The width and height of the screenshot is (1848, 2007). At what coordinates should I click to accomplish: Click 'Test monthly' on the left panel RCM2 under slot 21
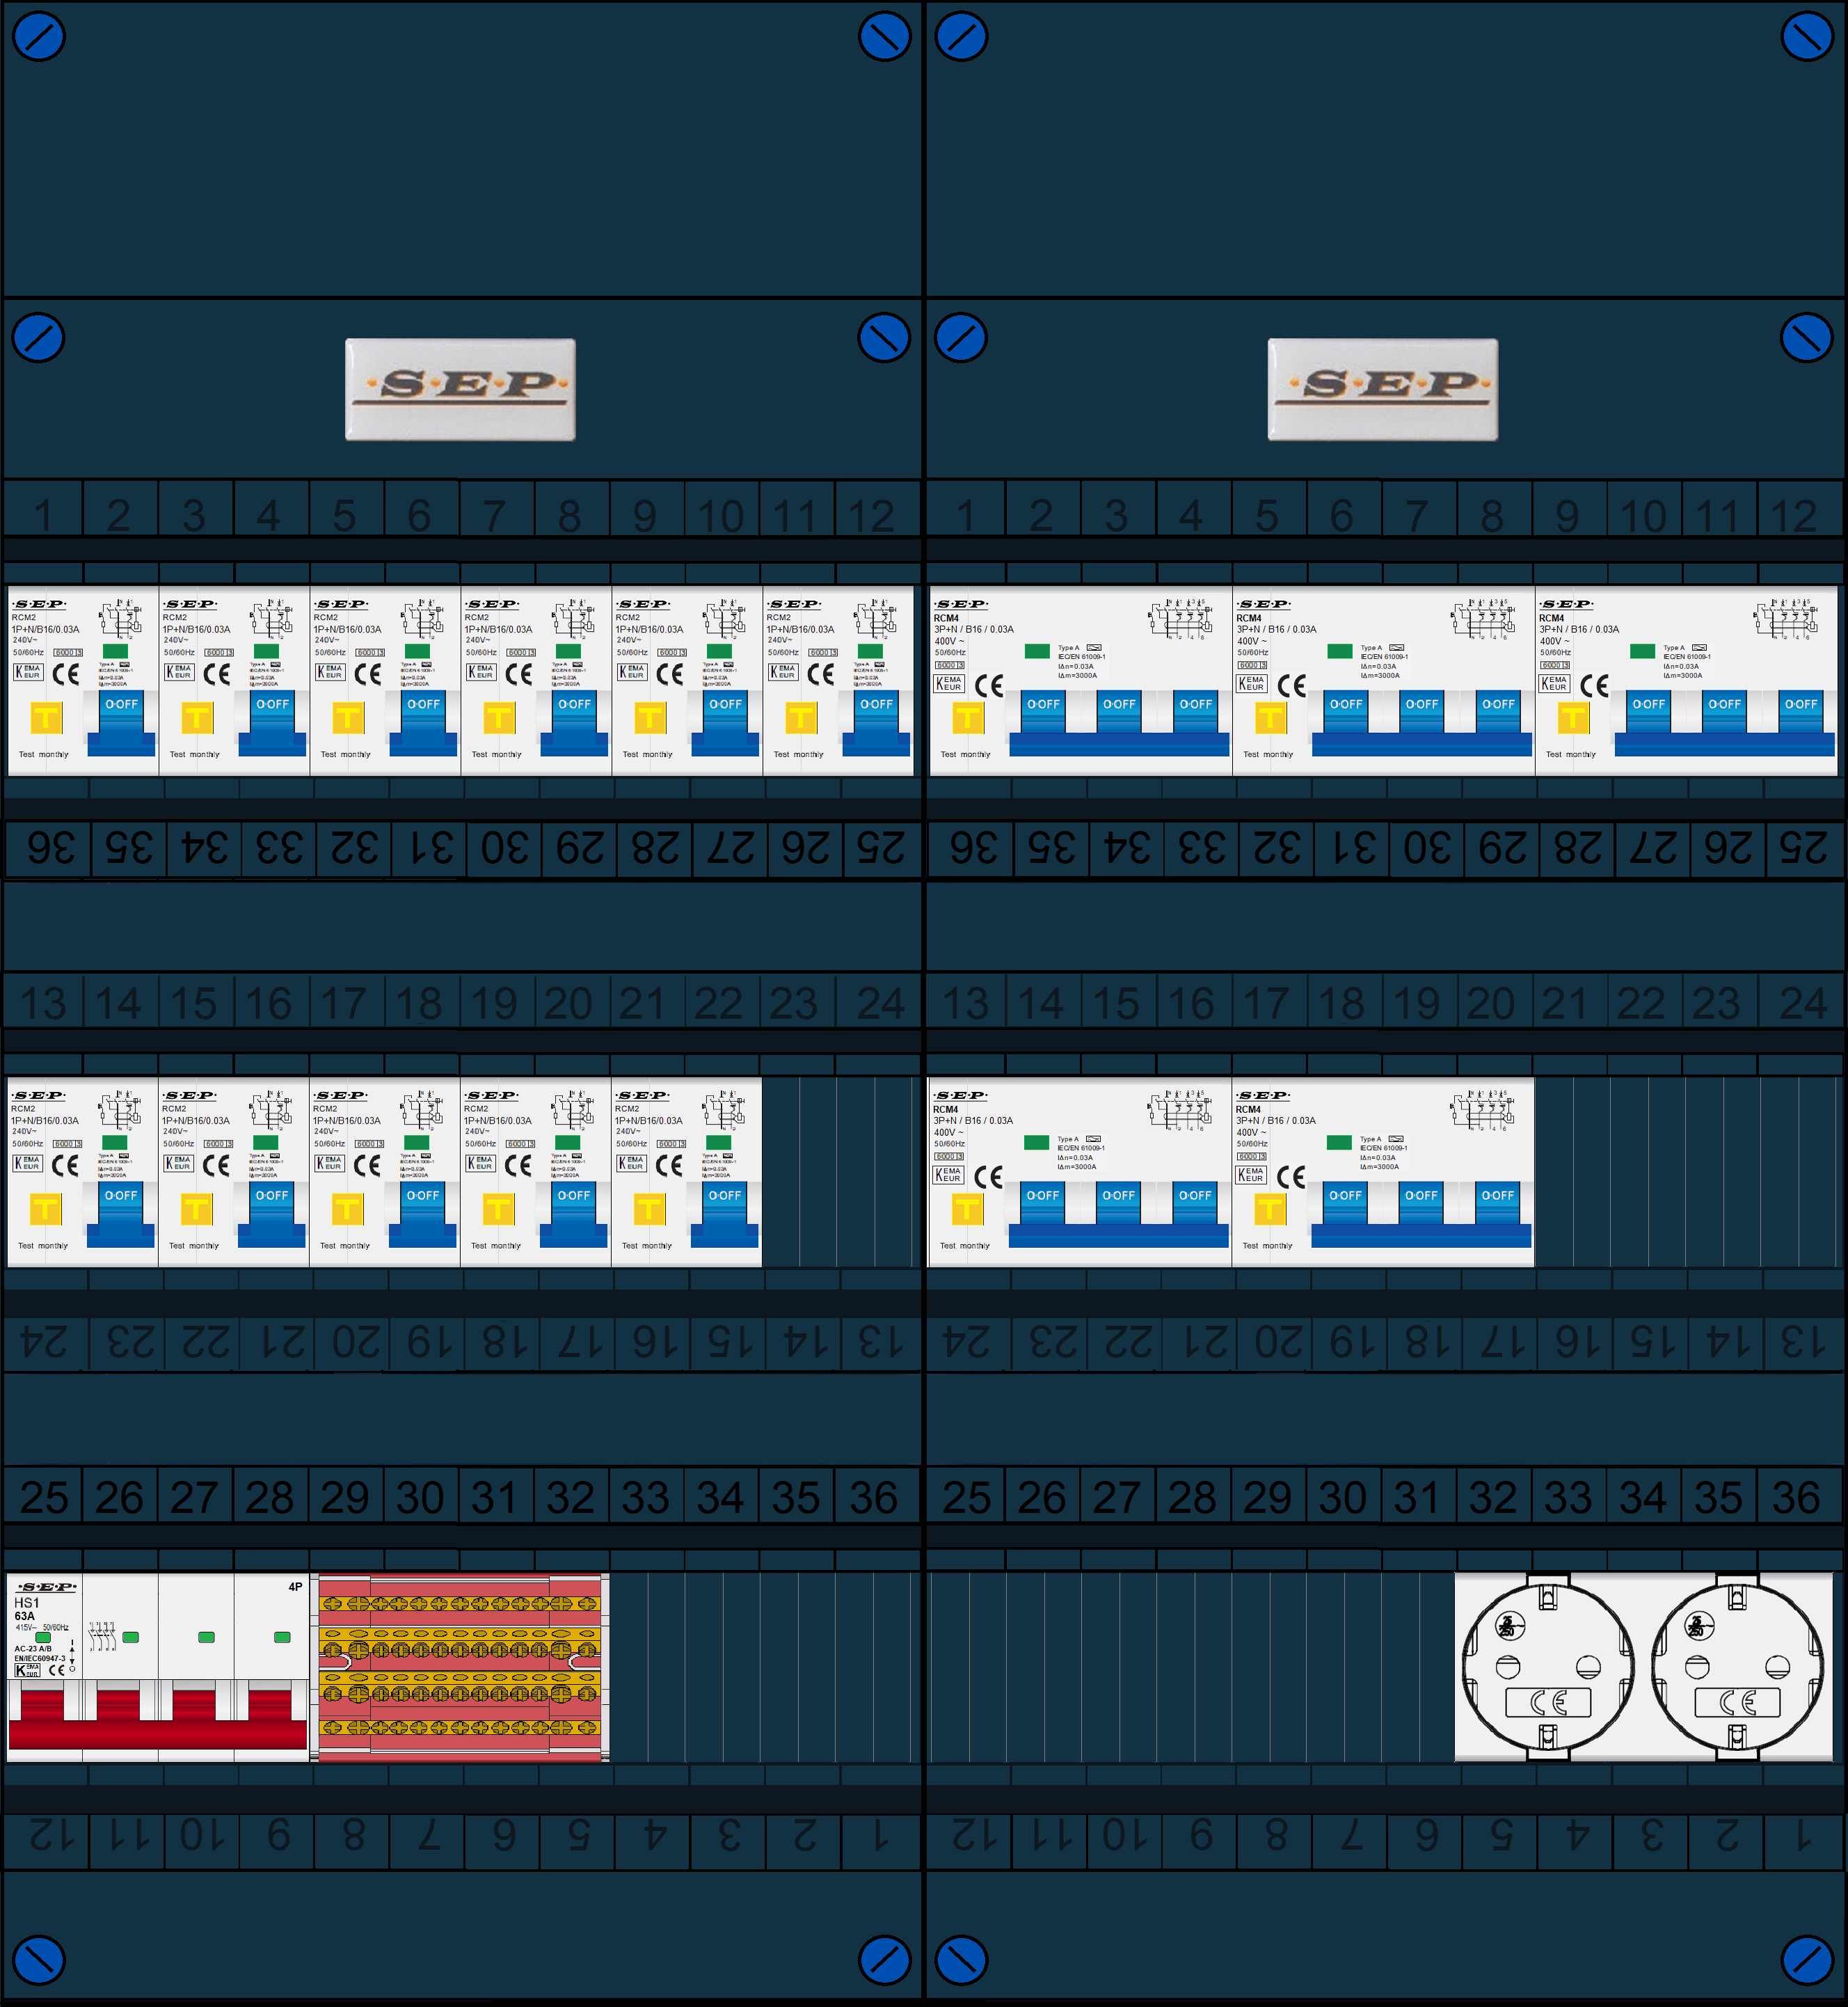point(647,1245)
